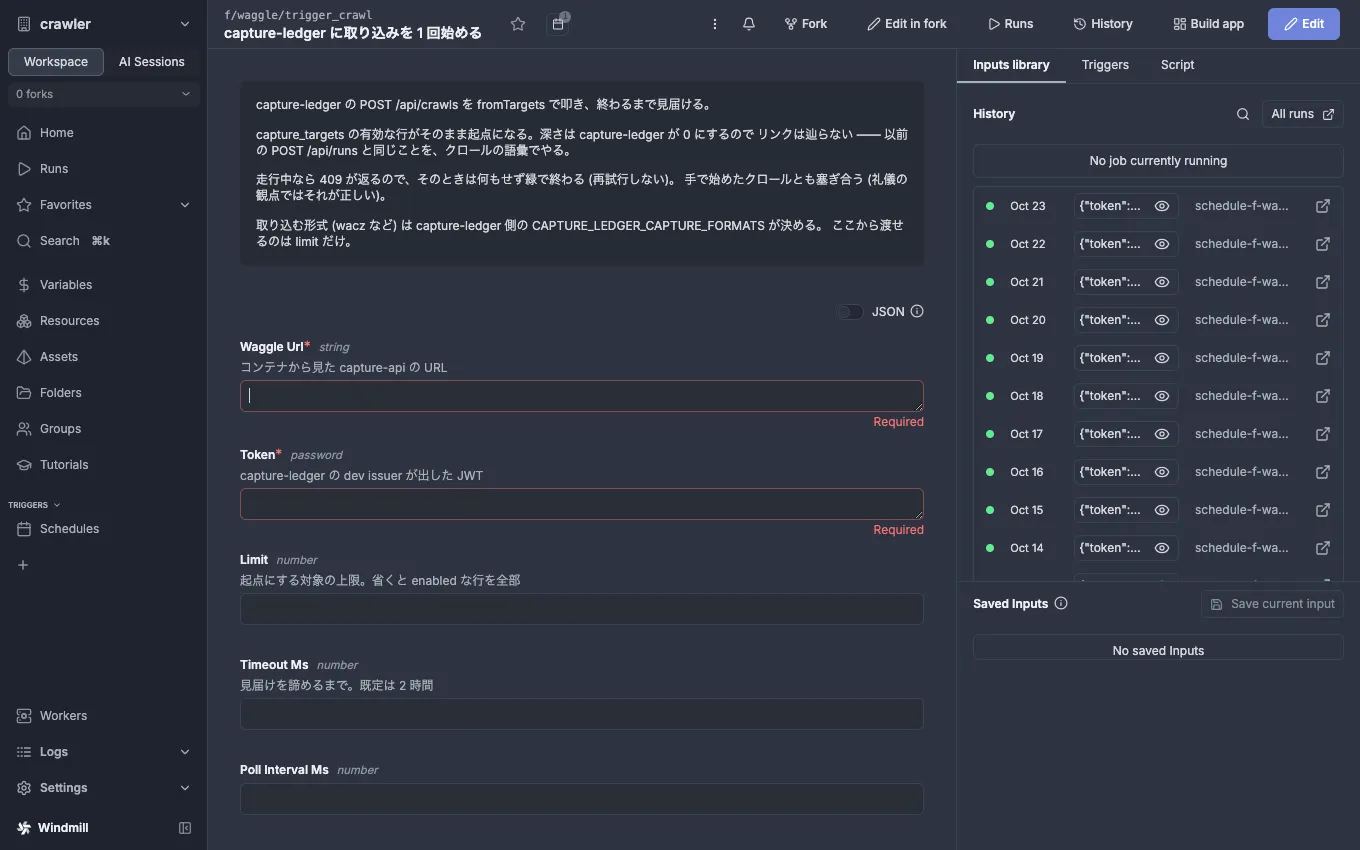1360x850 pixels.
Task: Click the blue Edit button
Action: [x=1304, y=24]
